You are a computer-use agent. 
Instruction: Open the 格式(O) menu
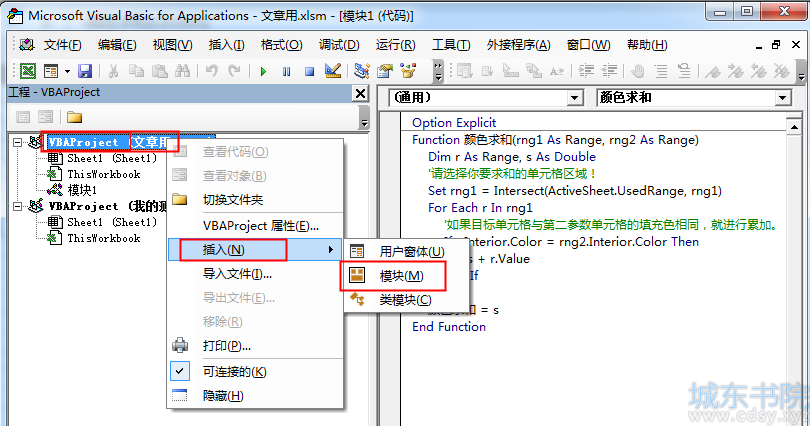282,45
